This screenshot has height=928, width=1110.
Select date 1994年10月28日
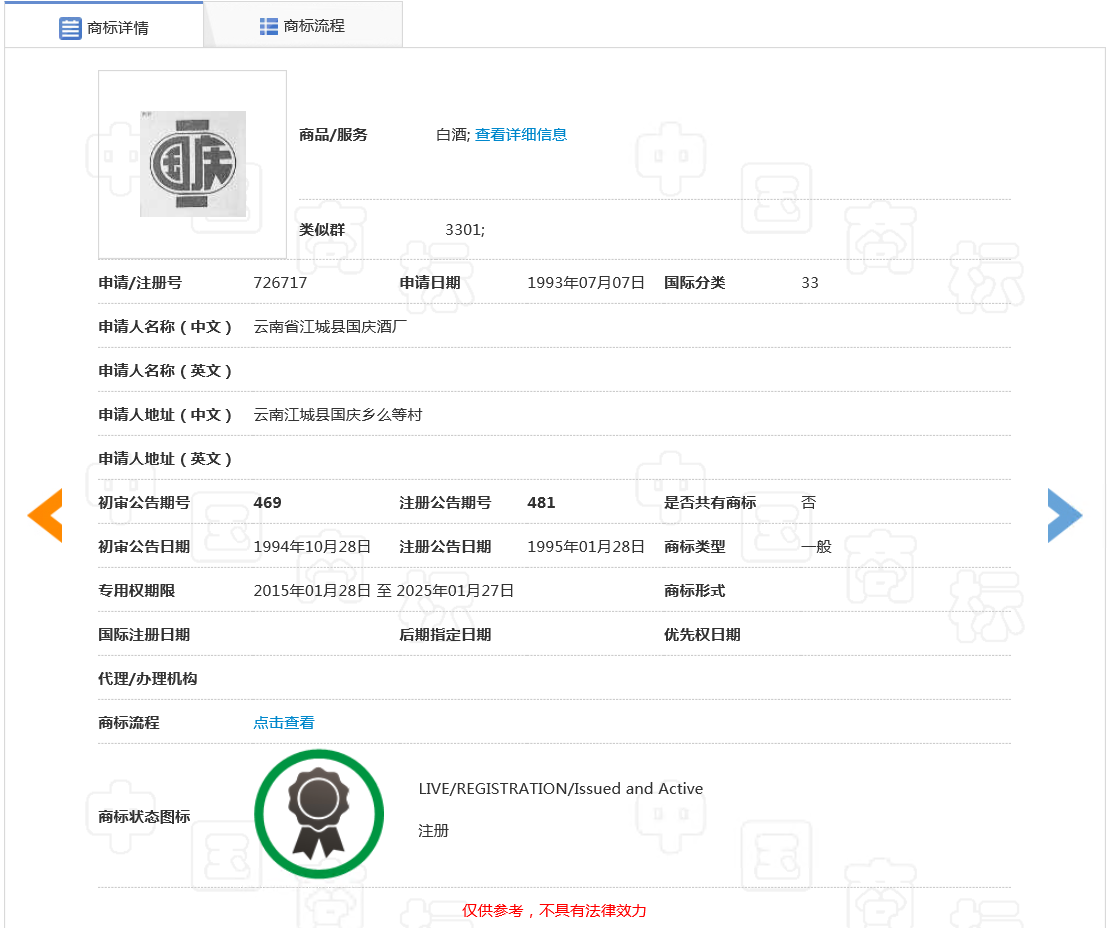click(312, 546)
